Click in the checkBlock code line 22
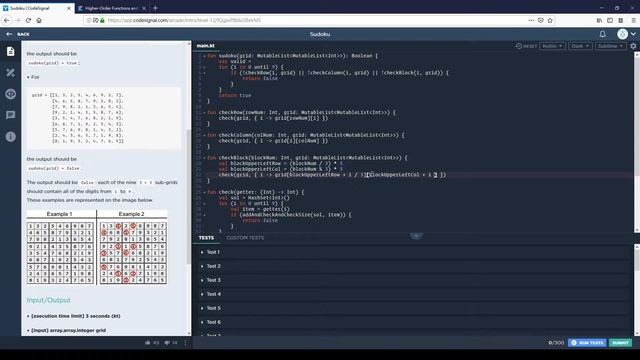Image resolution: width=640 pixels, height=360 pixels. pyautogui.click(x=332, y=175)
